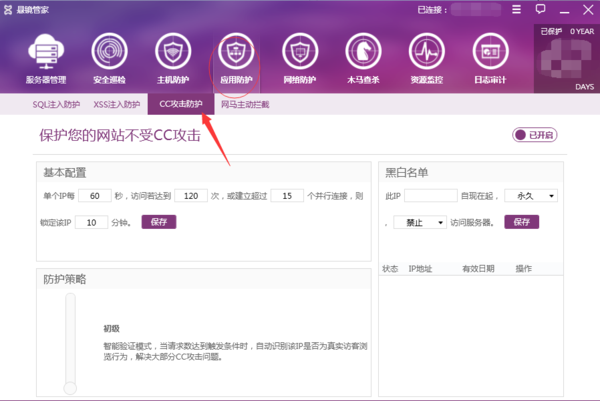Select 主机防护 host protection icon
The width and height of the screenshot is (600, 401).
173,58
